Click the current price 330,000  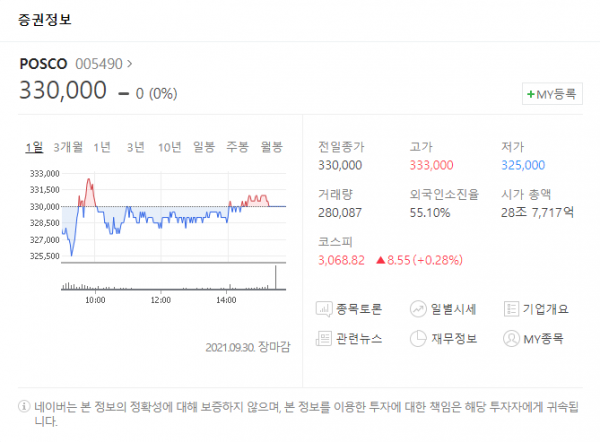click(x=63, y=90)
